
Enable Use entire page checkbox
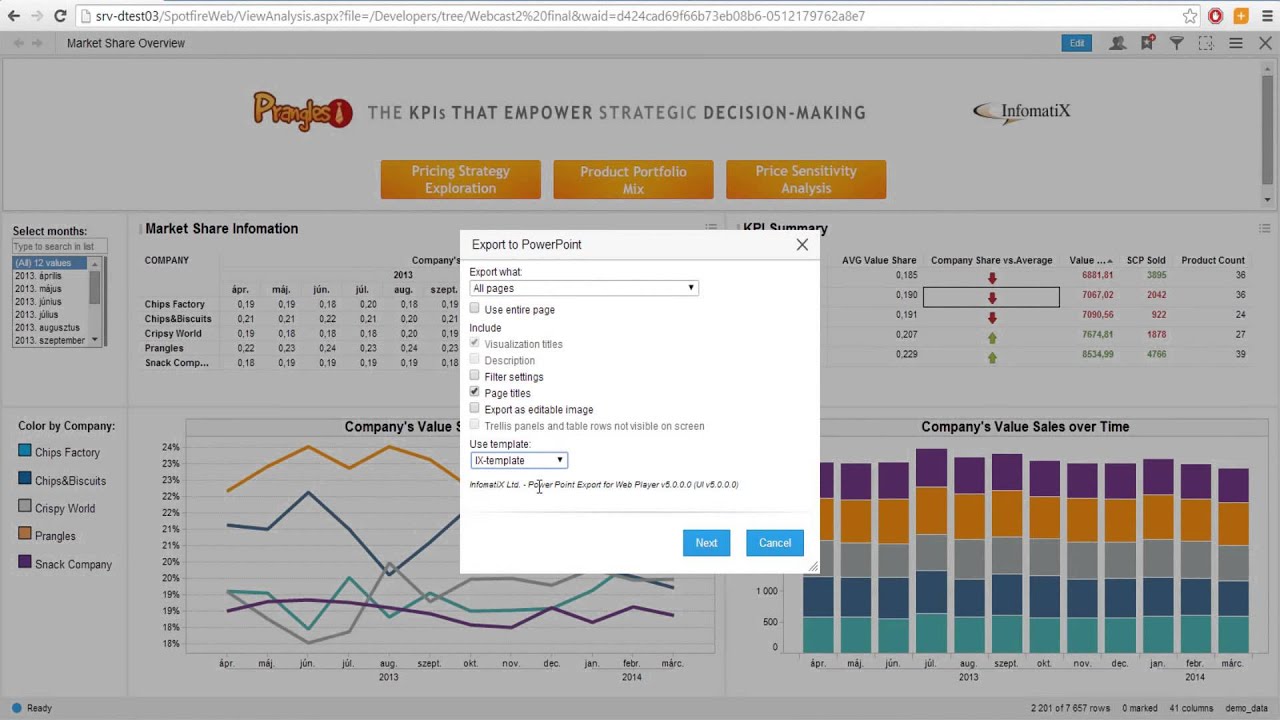475,309
